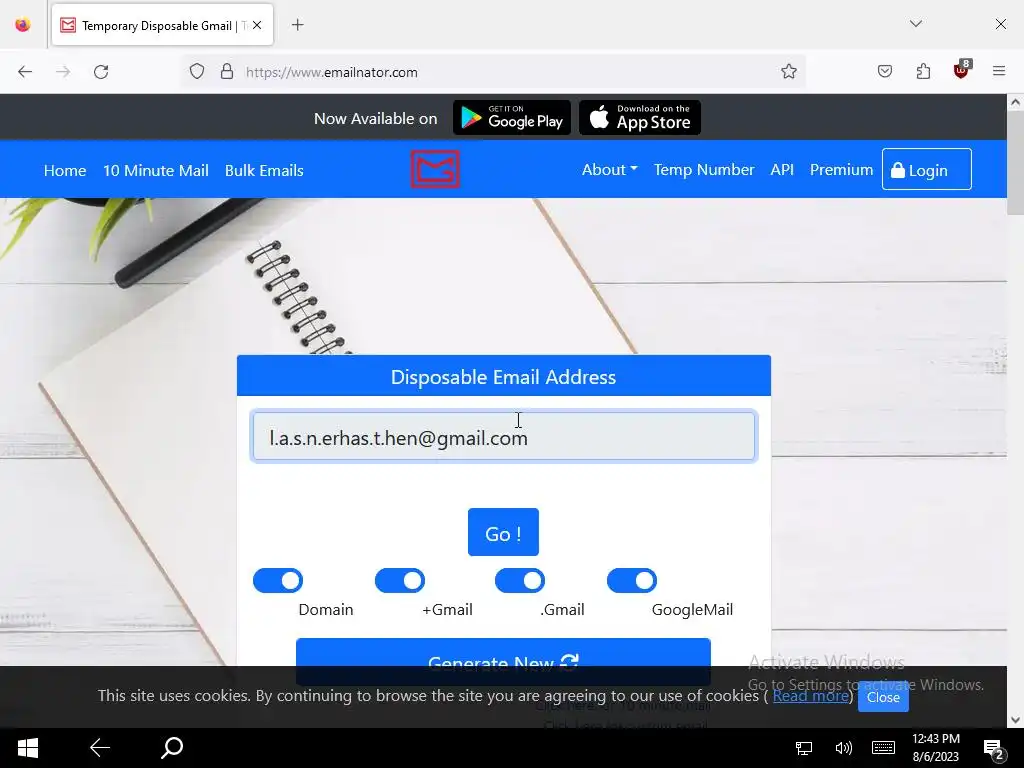The image size is (1024, 768).
Task: Click the Login button
Action: pyautogui.click(x=927, y=170)
